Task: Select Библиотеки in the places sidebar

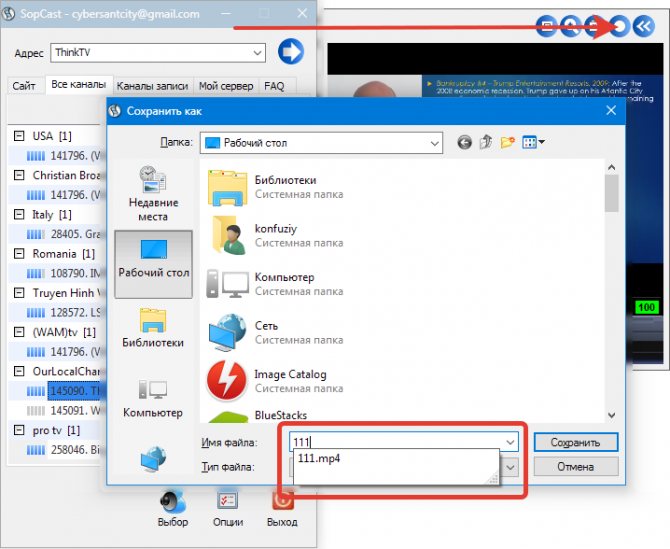Action: pyautogui.click(x=153, y=328)
